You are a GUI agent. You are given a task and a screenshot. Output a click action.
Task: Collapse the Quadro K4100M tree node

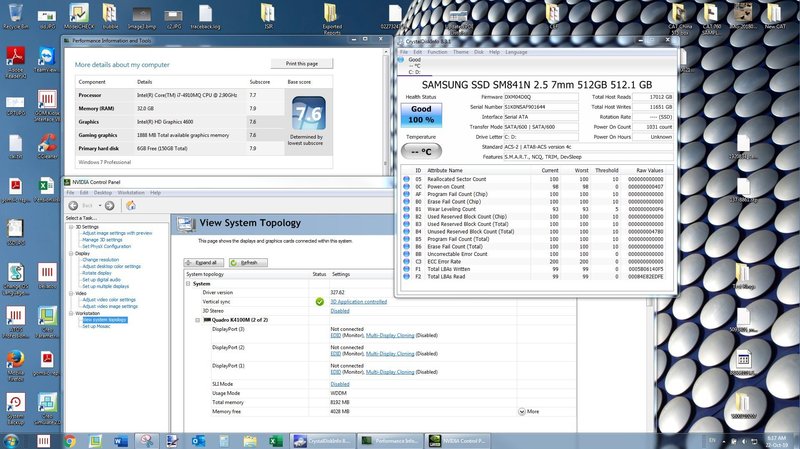[197, 319]
